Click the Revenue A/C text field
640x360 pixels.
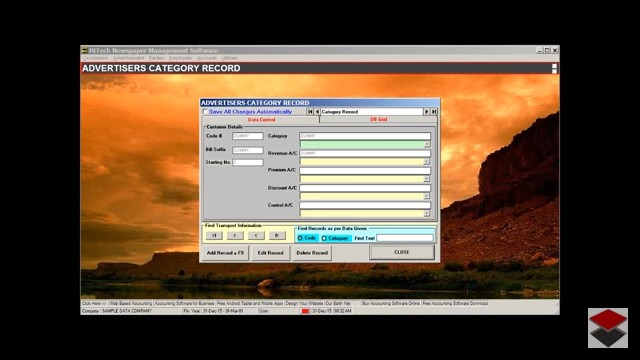pos(365,153)
